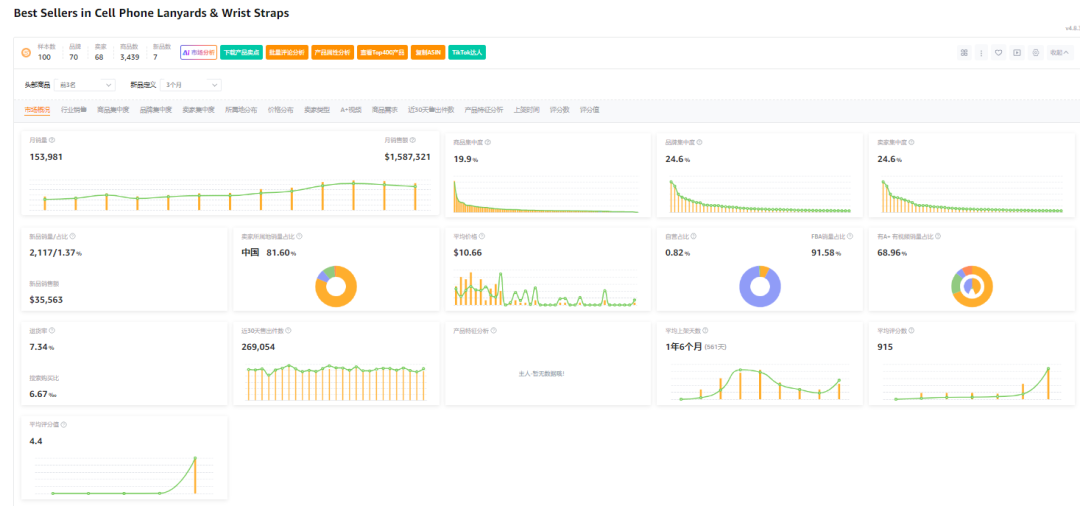Click help icon next to FBA销量占比
Image resolution: width=1080 pixels, height=506 pixels.
(851, 235)
